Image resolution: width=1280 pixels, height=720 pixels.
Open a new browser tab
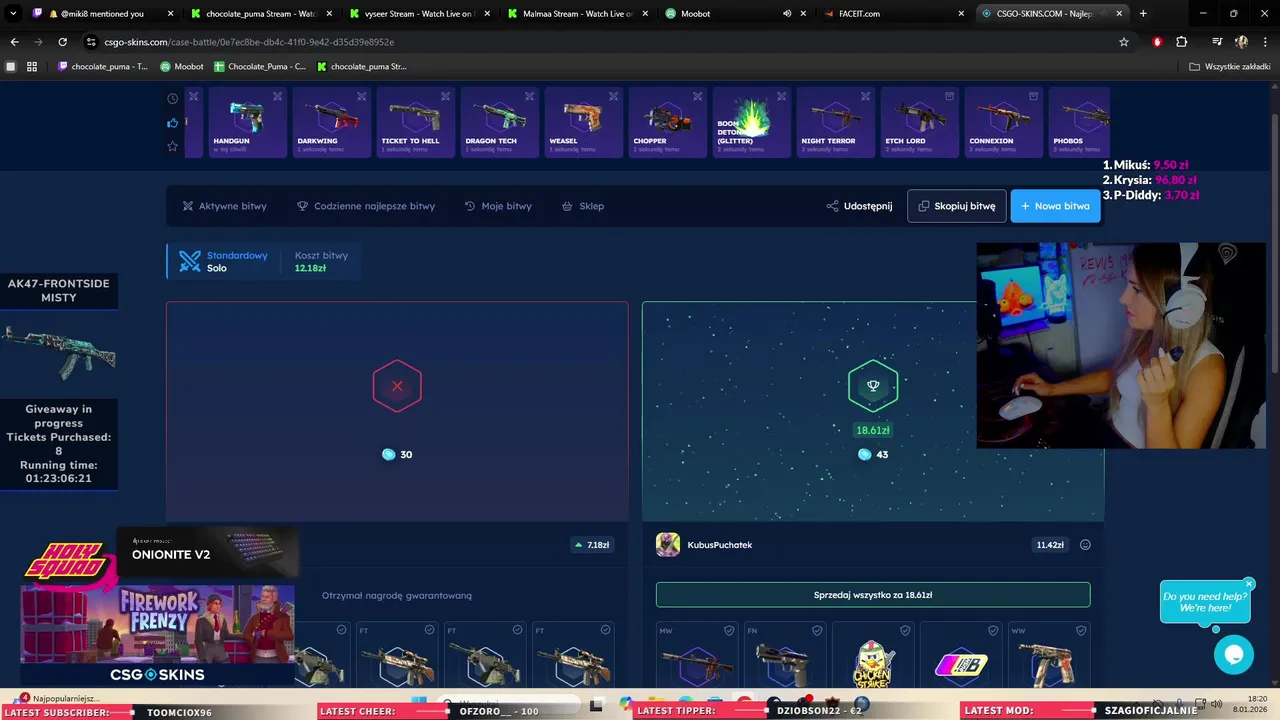tap(1143, 14)
